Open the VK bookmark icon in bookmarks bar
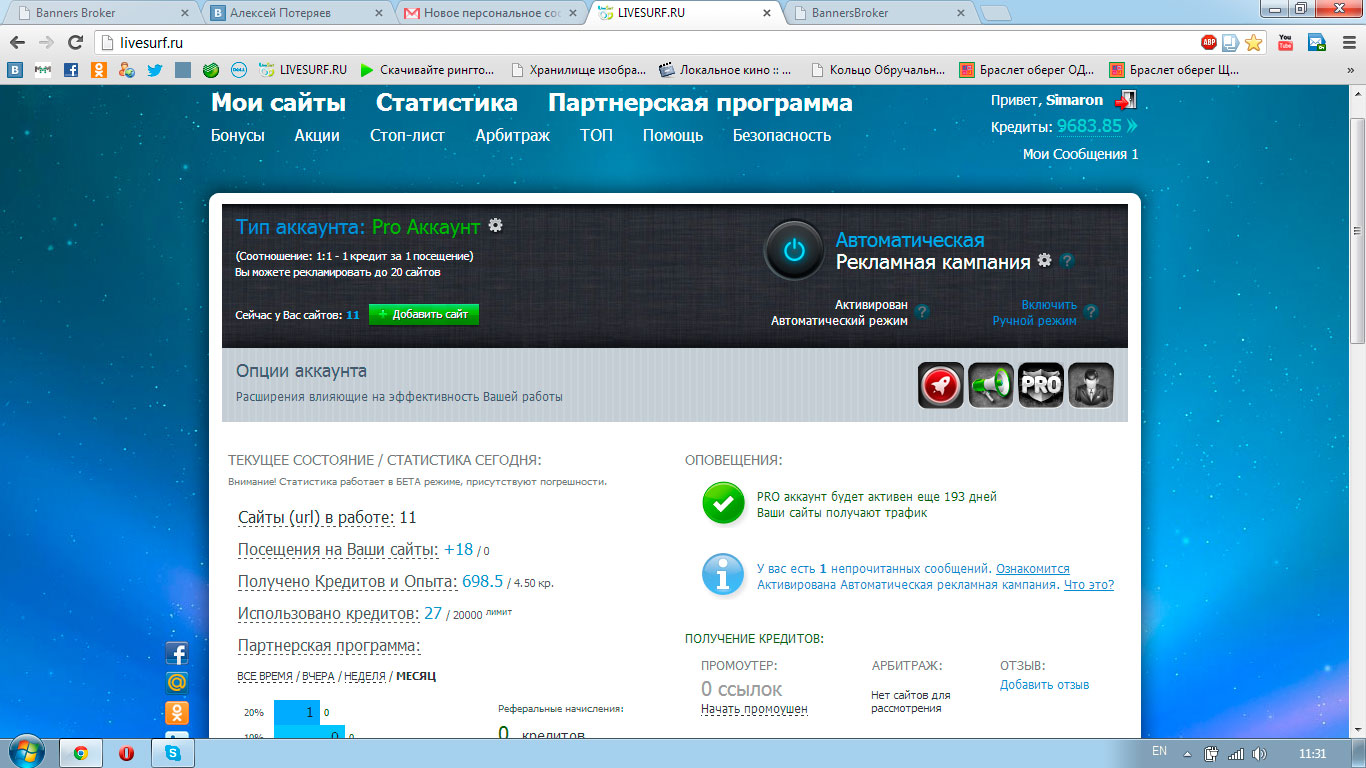1366x768 pixels. coord(15,70)
